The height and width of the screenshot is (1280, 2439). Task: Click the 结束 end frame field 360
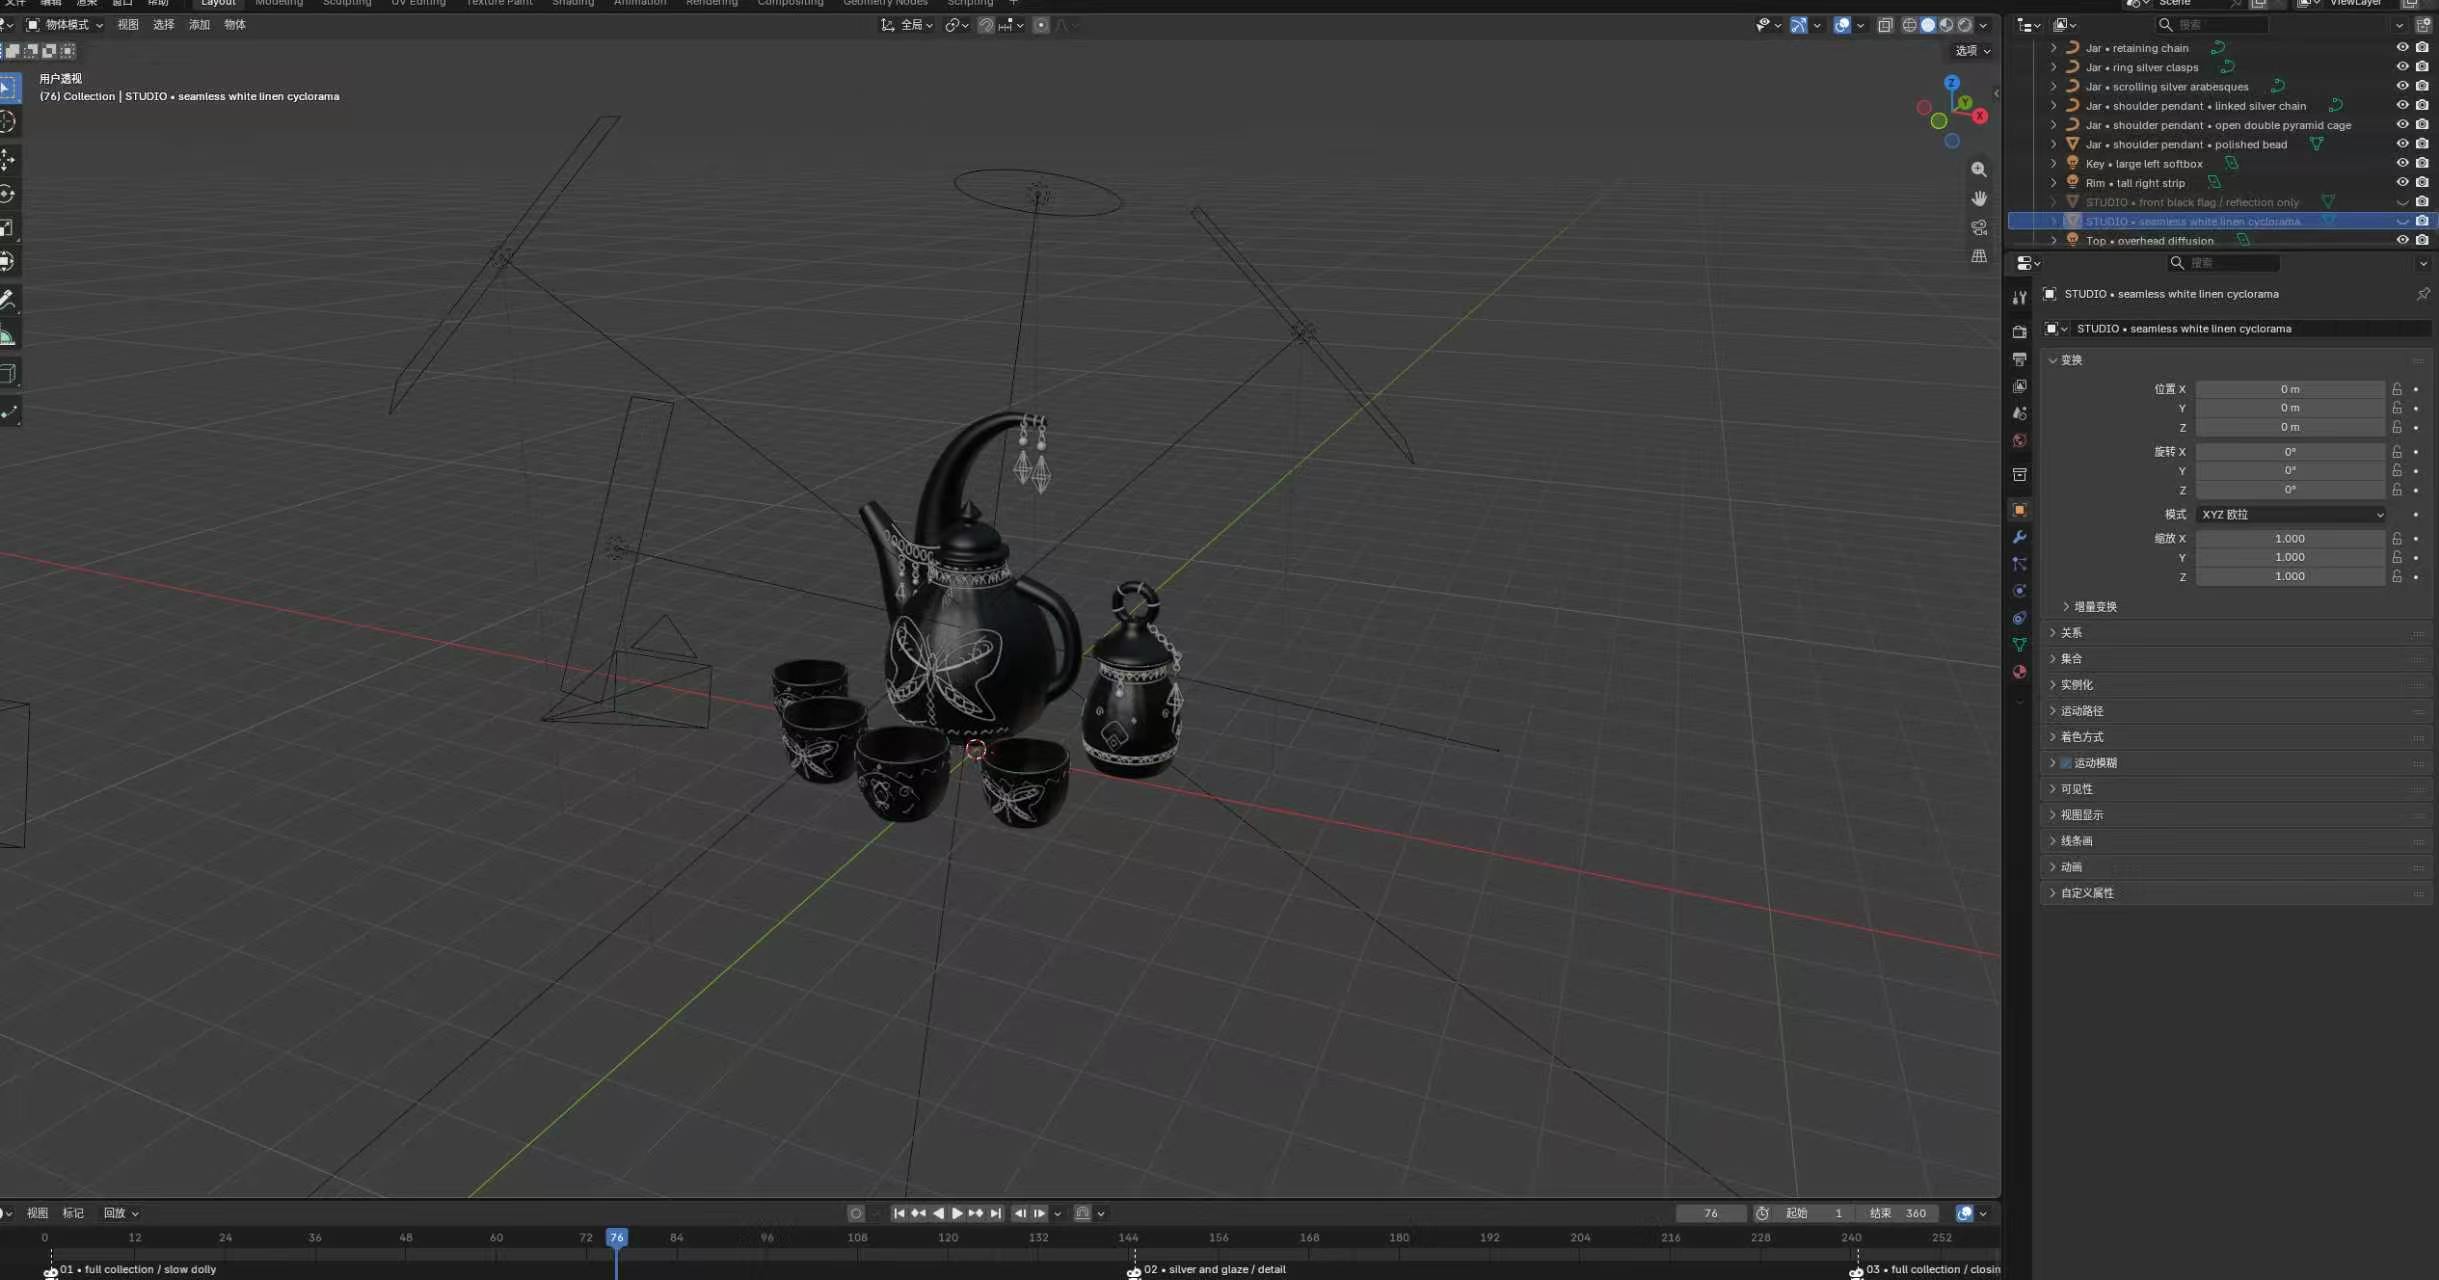(1898, 1213)
